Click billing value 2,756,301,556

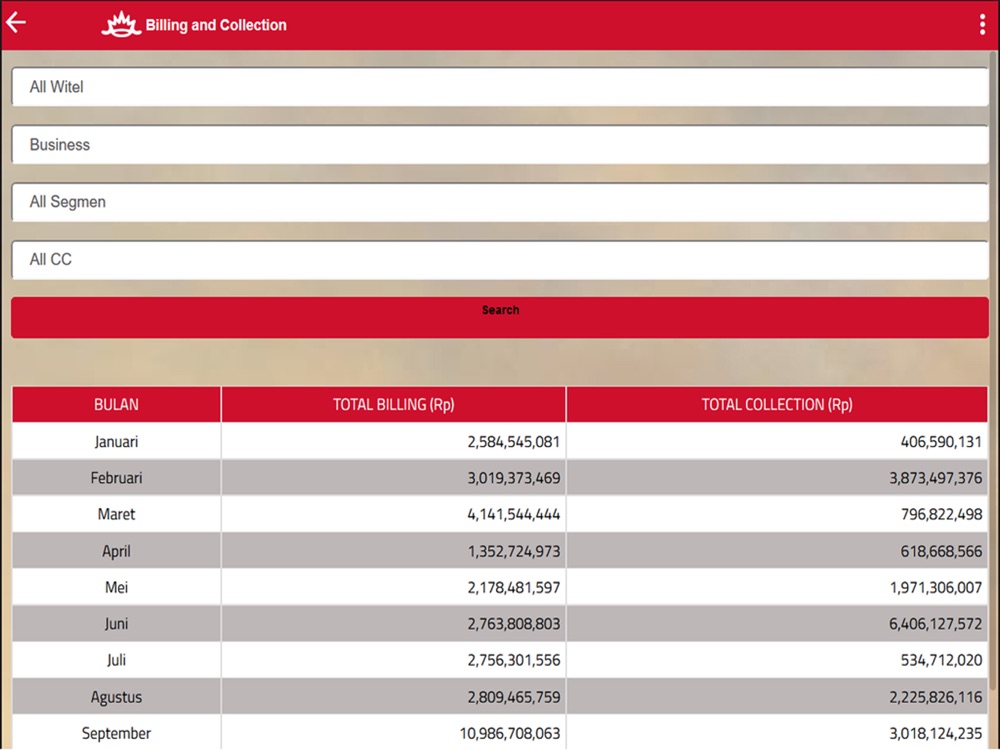[513, 659]
